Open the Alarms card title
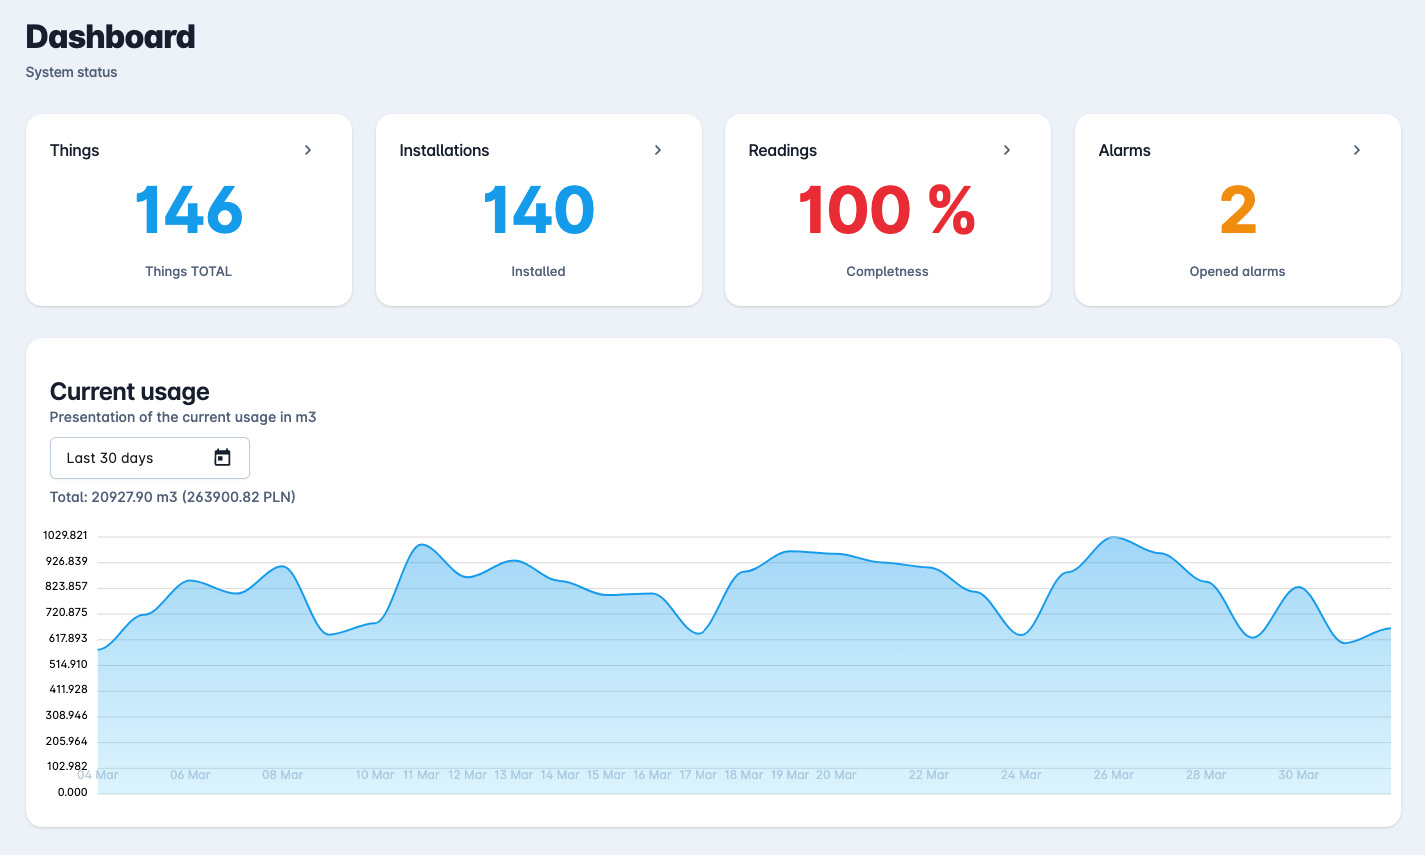1425x855 pixels. click(x=1125, y=150)
